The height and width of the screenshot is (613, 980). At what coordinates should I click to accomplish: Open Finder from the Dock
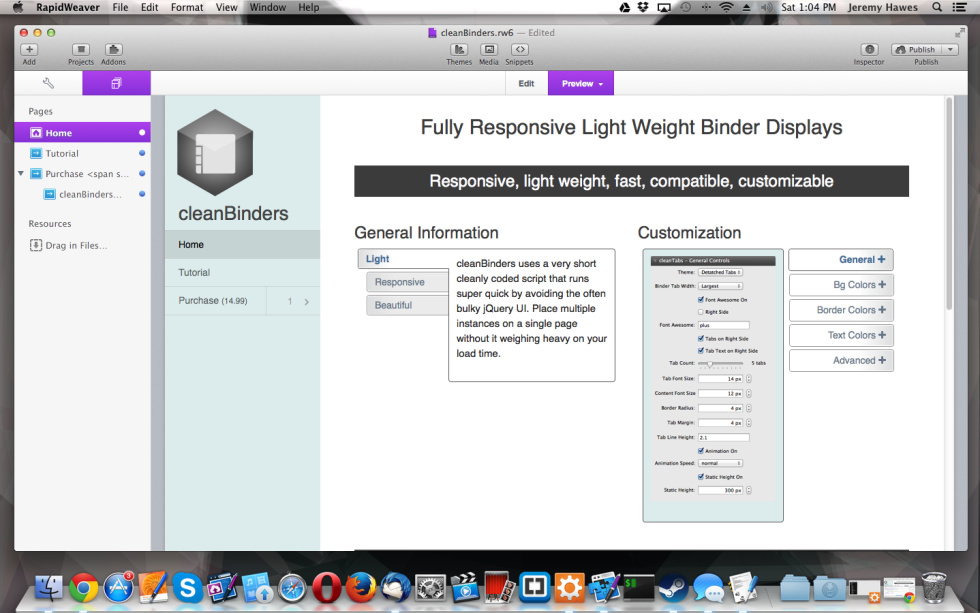click(x=49, y=587)
